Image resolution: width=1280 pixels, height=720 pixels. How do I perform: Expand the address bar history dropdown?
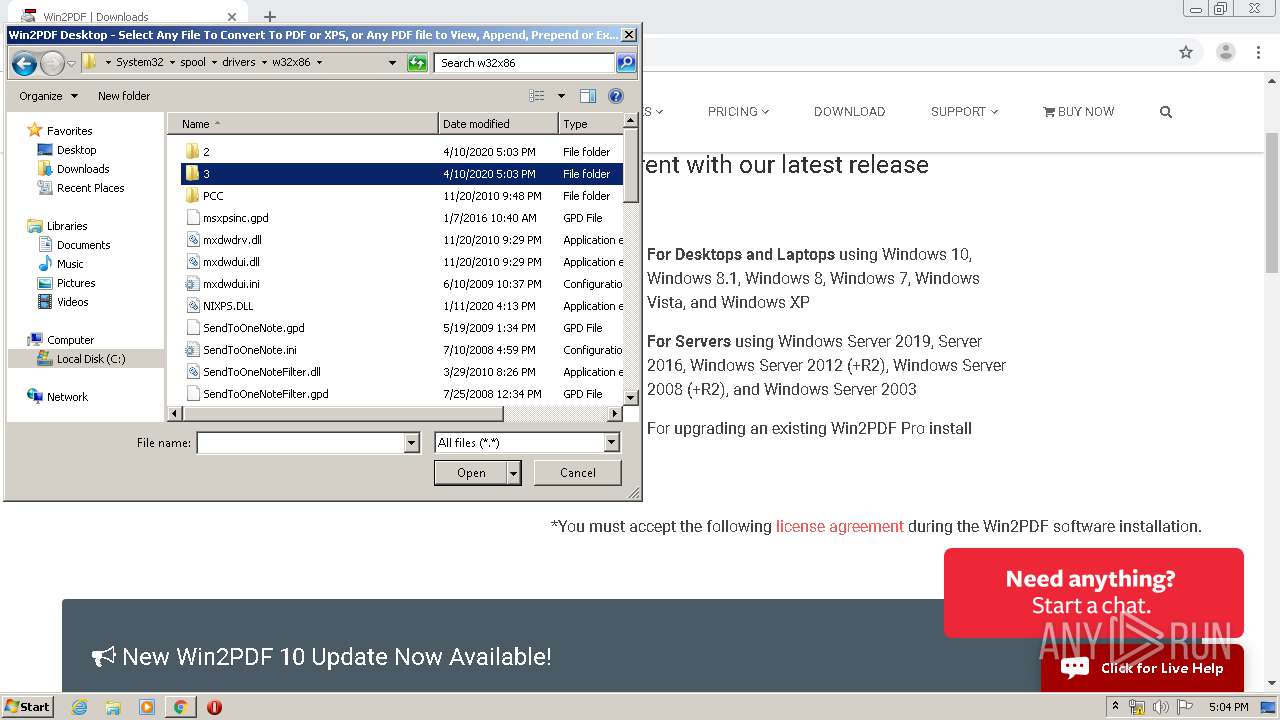(x=393, y=63)
